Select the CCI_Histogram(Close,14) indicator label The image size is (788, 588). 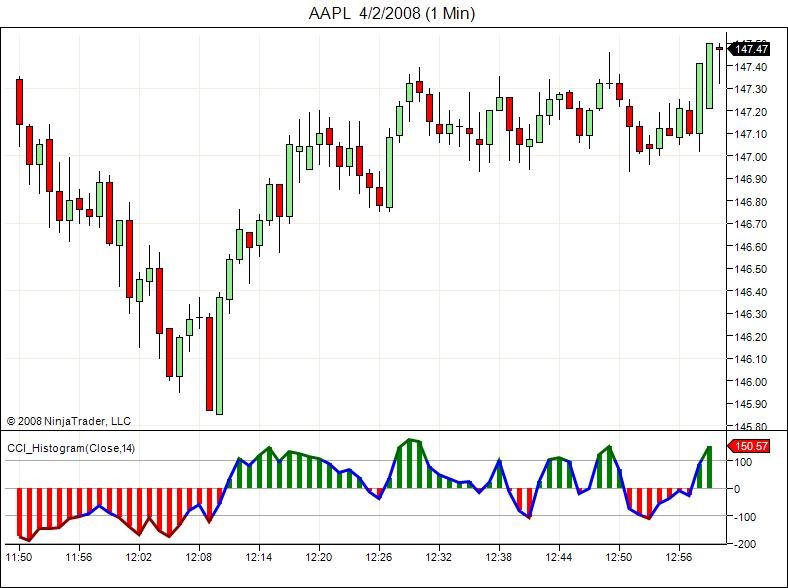click(71, 448)
